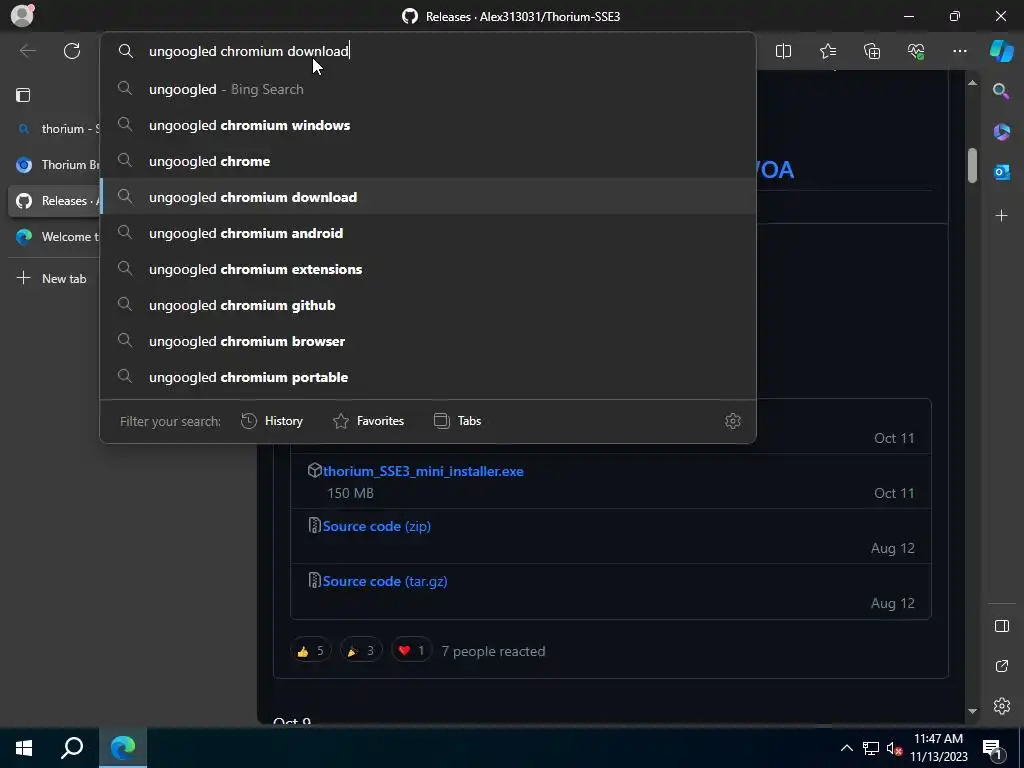
Task: Select suggestion ungoogled chromium windows
Action: click(x=428, y=125)
